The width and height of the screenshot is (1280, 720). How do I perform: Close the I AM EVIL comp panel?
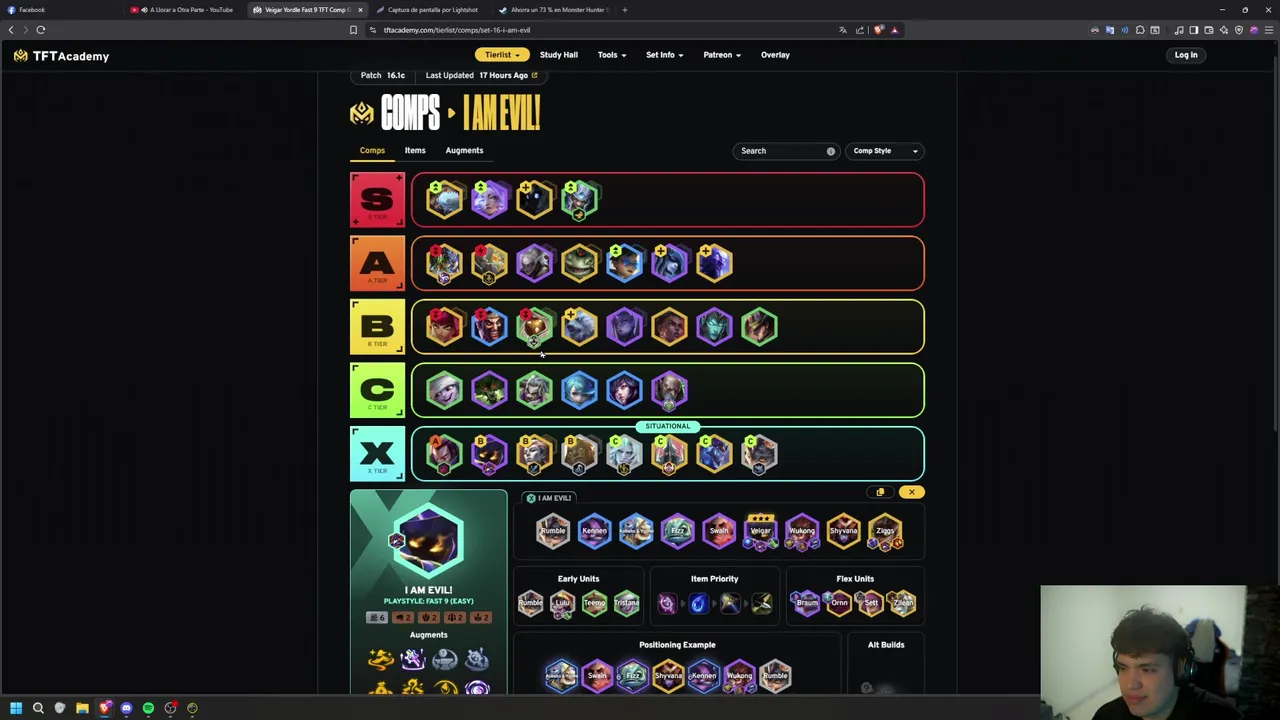(x=911, y=492)
